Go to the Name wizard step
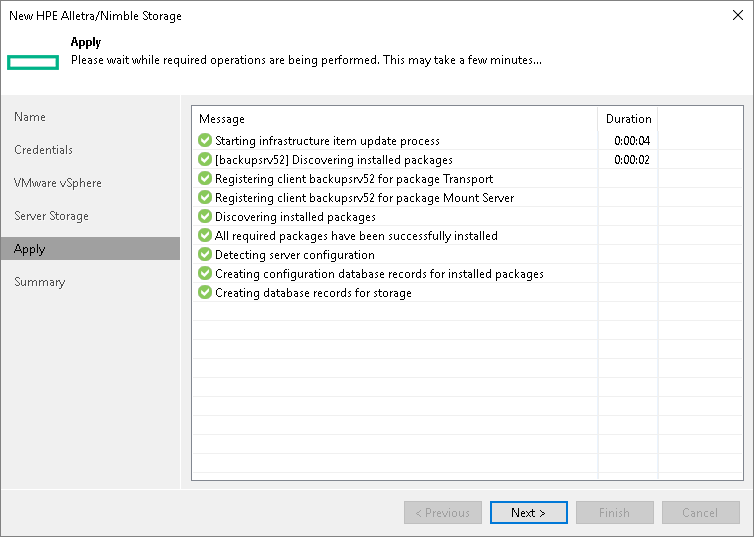This screenshot has height=537, width=754. point(90,117)
